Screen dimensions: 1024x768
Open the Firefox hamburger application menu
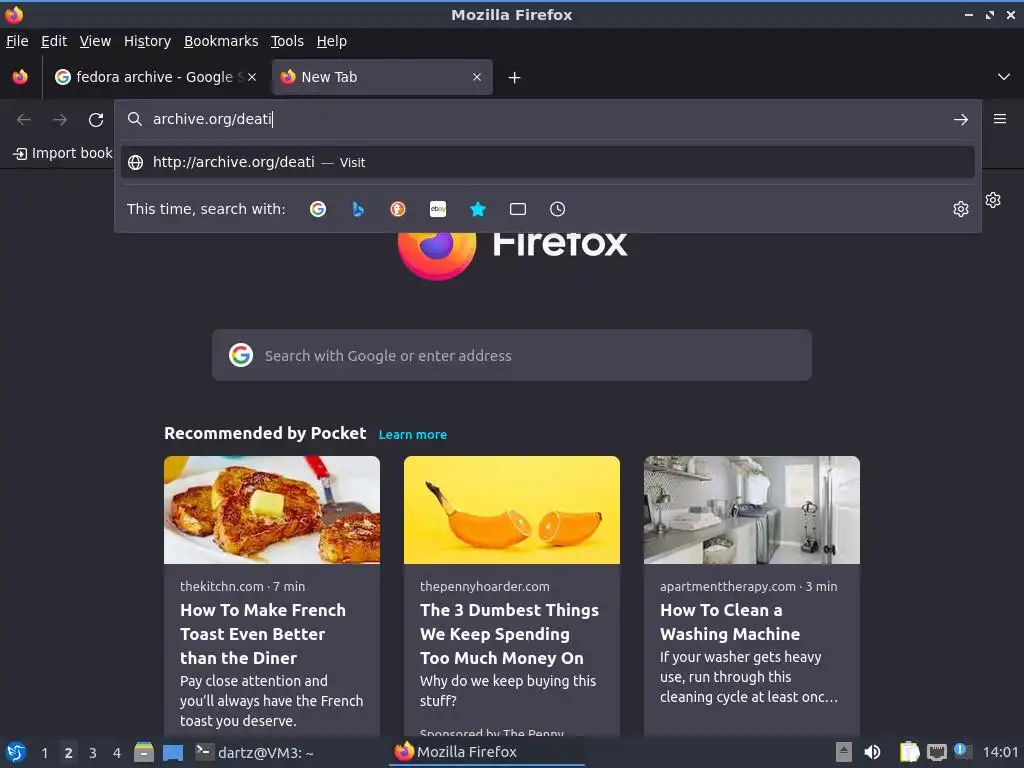(1000, 119)
